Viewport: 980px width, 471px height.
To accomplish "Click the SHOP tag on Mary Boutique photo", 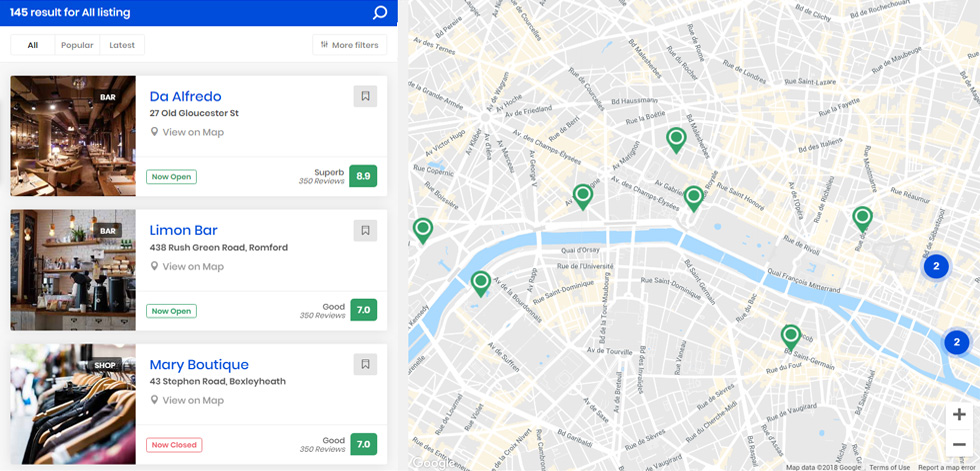I will [104, 365].
